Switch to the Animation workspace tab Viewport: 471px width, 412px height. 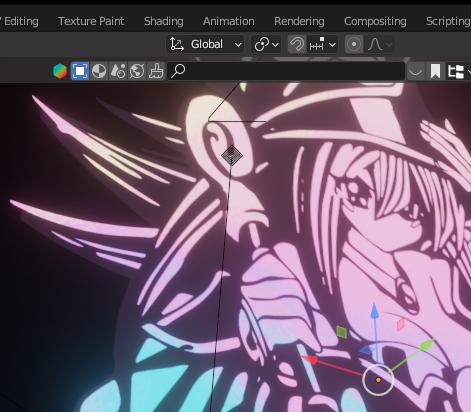(229, 21)
